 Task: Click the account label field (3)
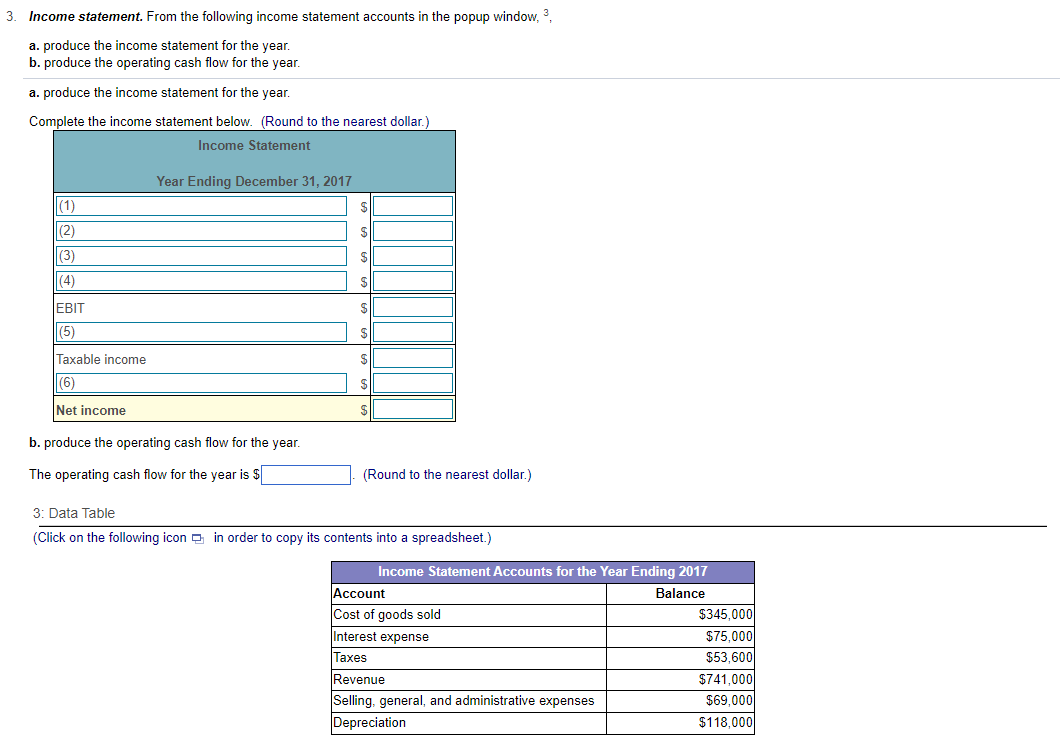200,255
